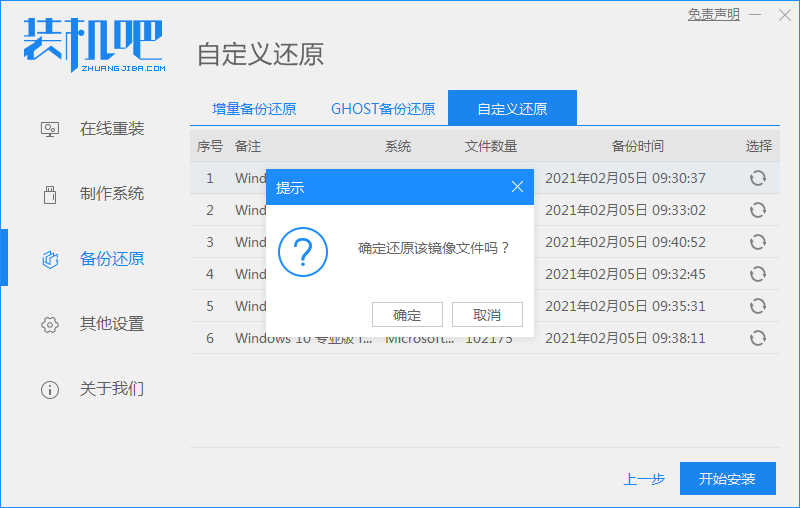Click restore icon for Windows 10 专业版 row 6

pos(758,338)
